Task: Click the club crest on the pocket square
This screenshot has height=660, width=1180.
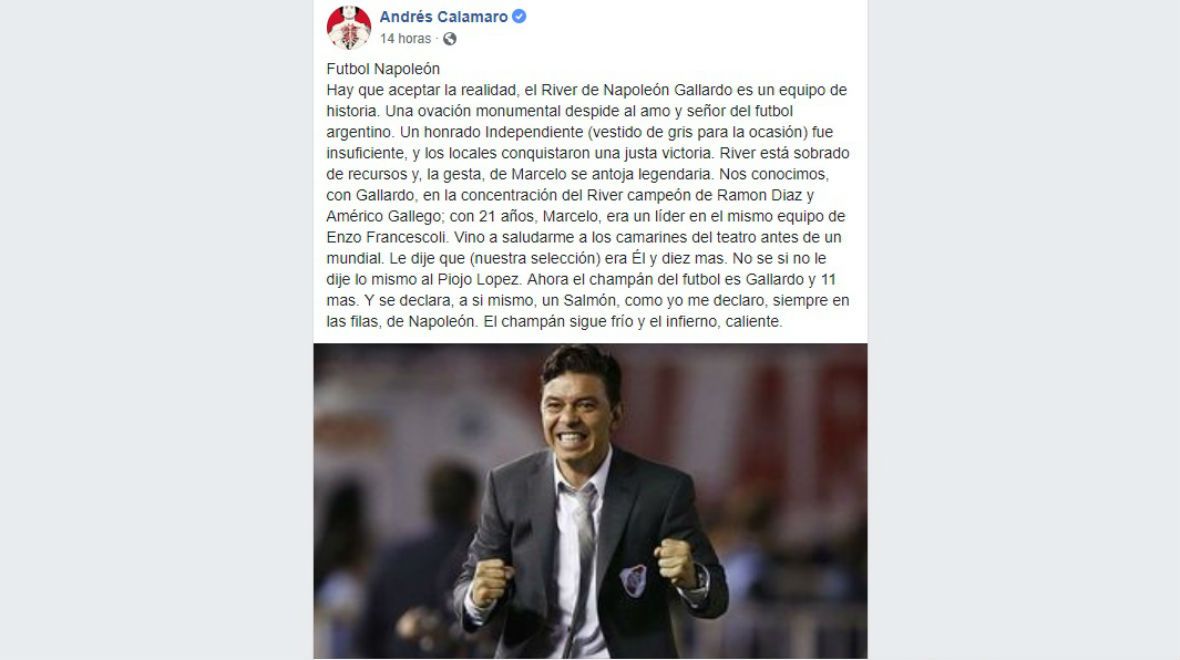Action: click(x=634, y=580)
